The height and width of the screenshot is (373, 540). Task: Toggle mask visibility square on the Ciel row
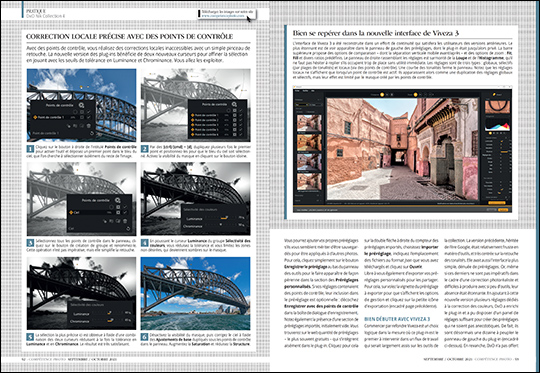tap(118, 213)
